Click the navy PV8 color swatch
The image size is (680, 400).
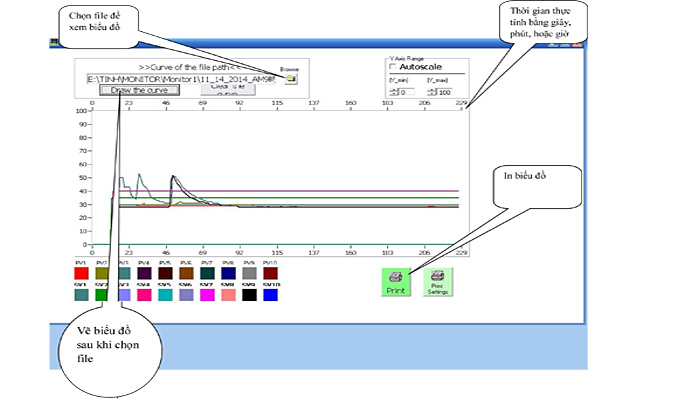(x=228, y=273)
